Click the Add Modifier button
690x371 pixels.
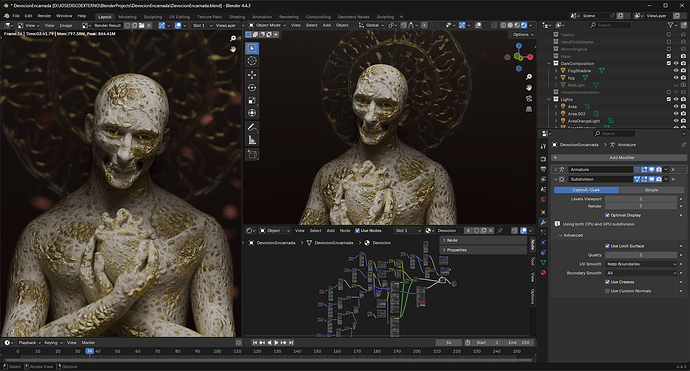pyautogui.click(x=619, y=157)
